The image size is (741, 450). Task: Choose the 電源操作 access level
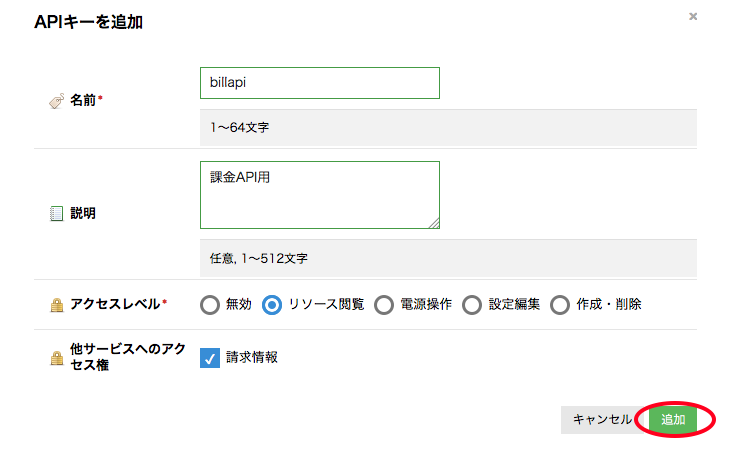click(383, 305)
